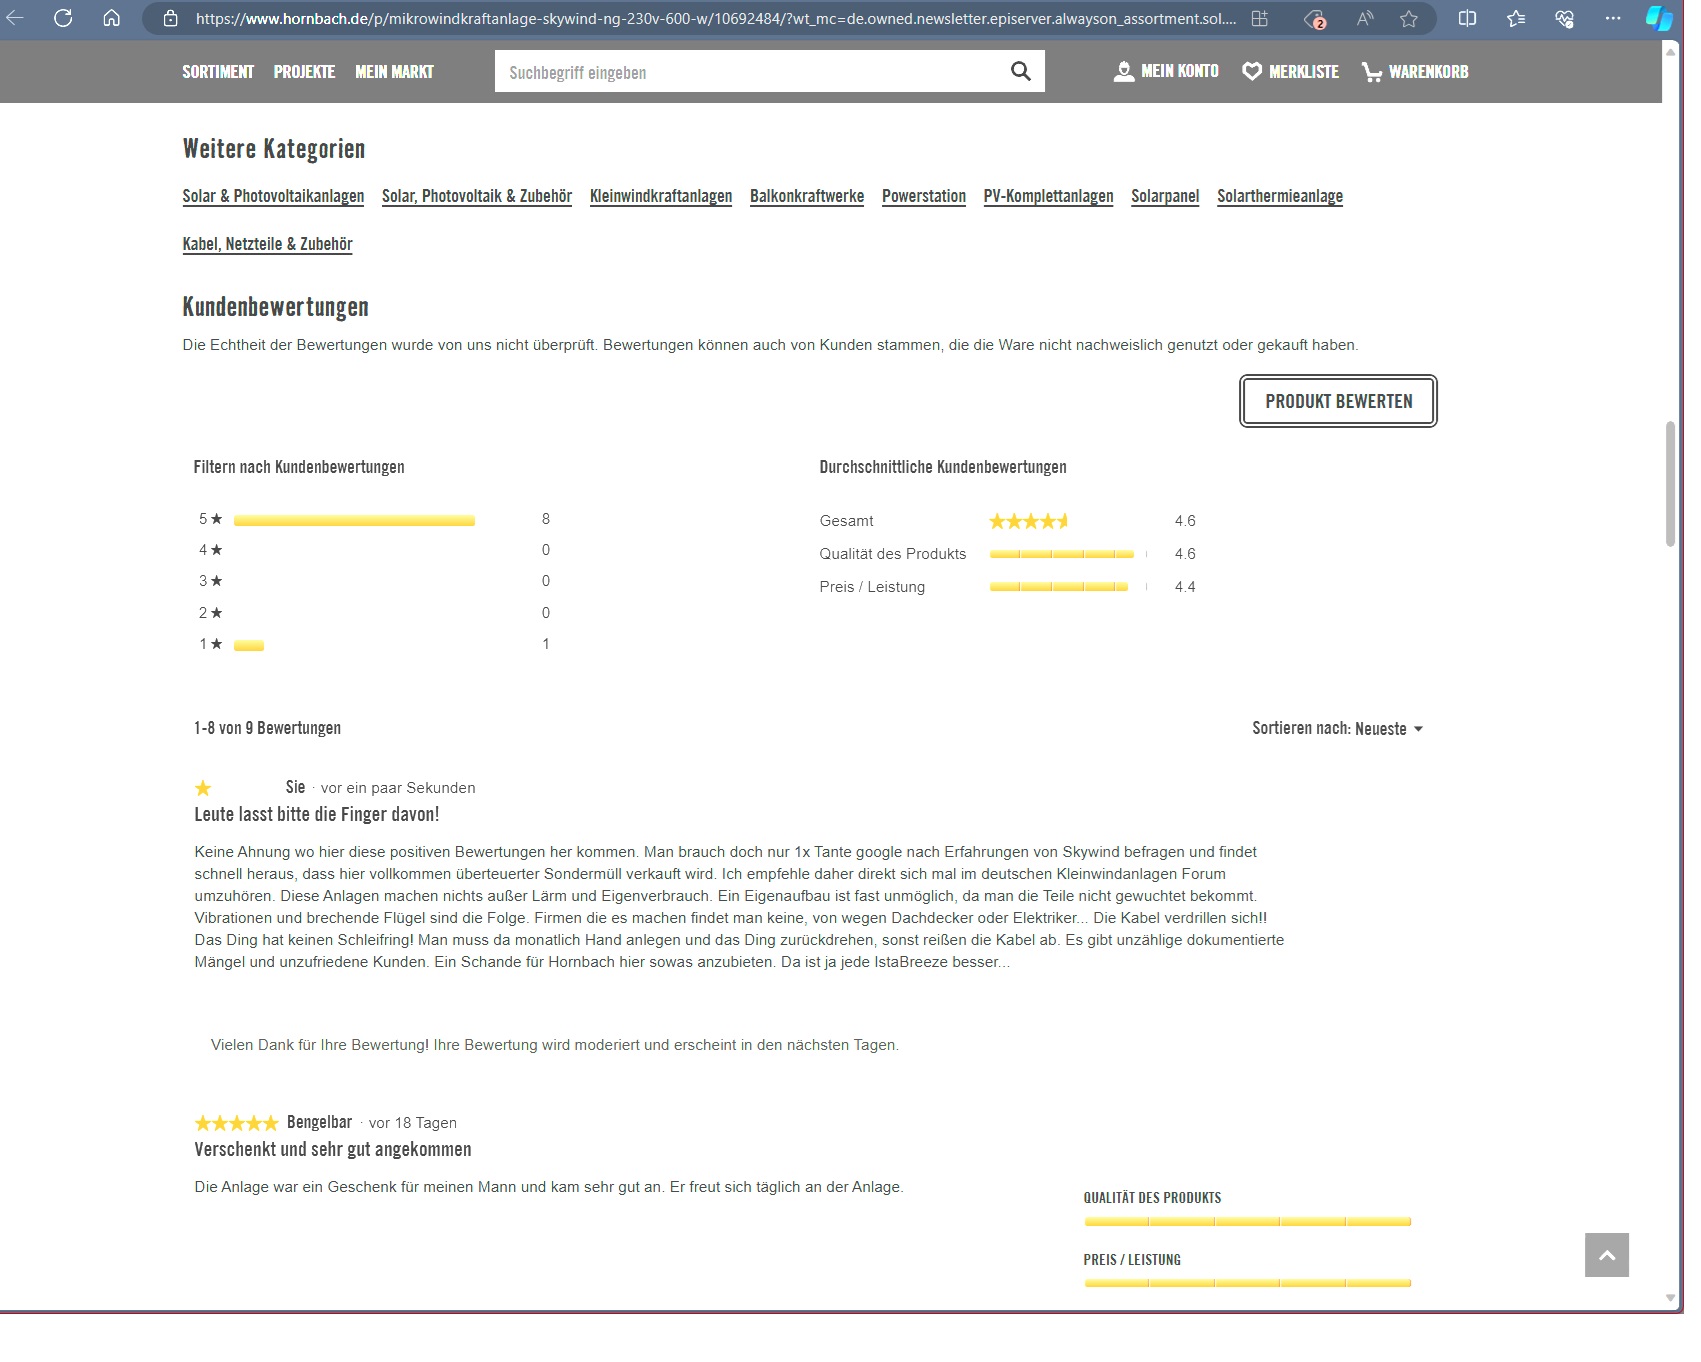
Task: Click the search magnifier icon
Action: point(1020,71)
